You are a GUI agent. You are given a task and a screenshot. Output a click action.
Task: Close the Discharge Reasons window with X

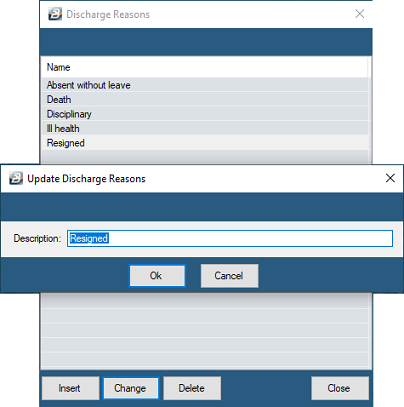click(x=359, y=14)
